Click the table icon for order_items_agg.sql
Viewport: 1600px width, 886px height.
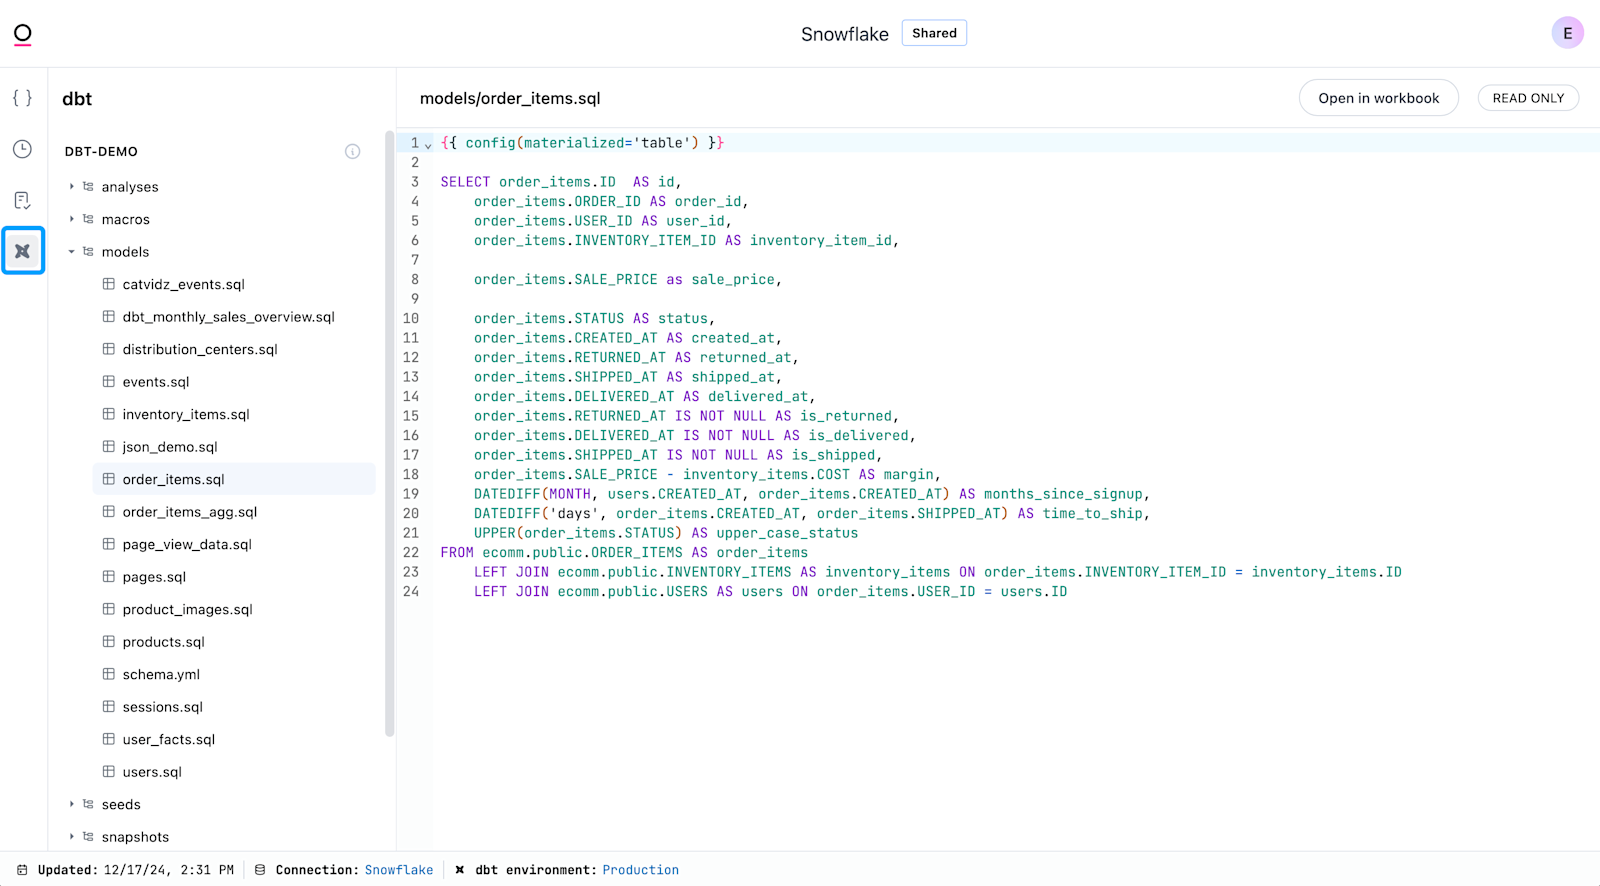click(x=108, y=512)
